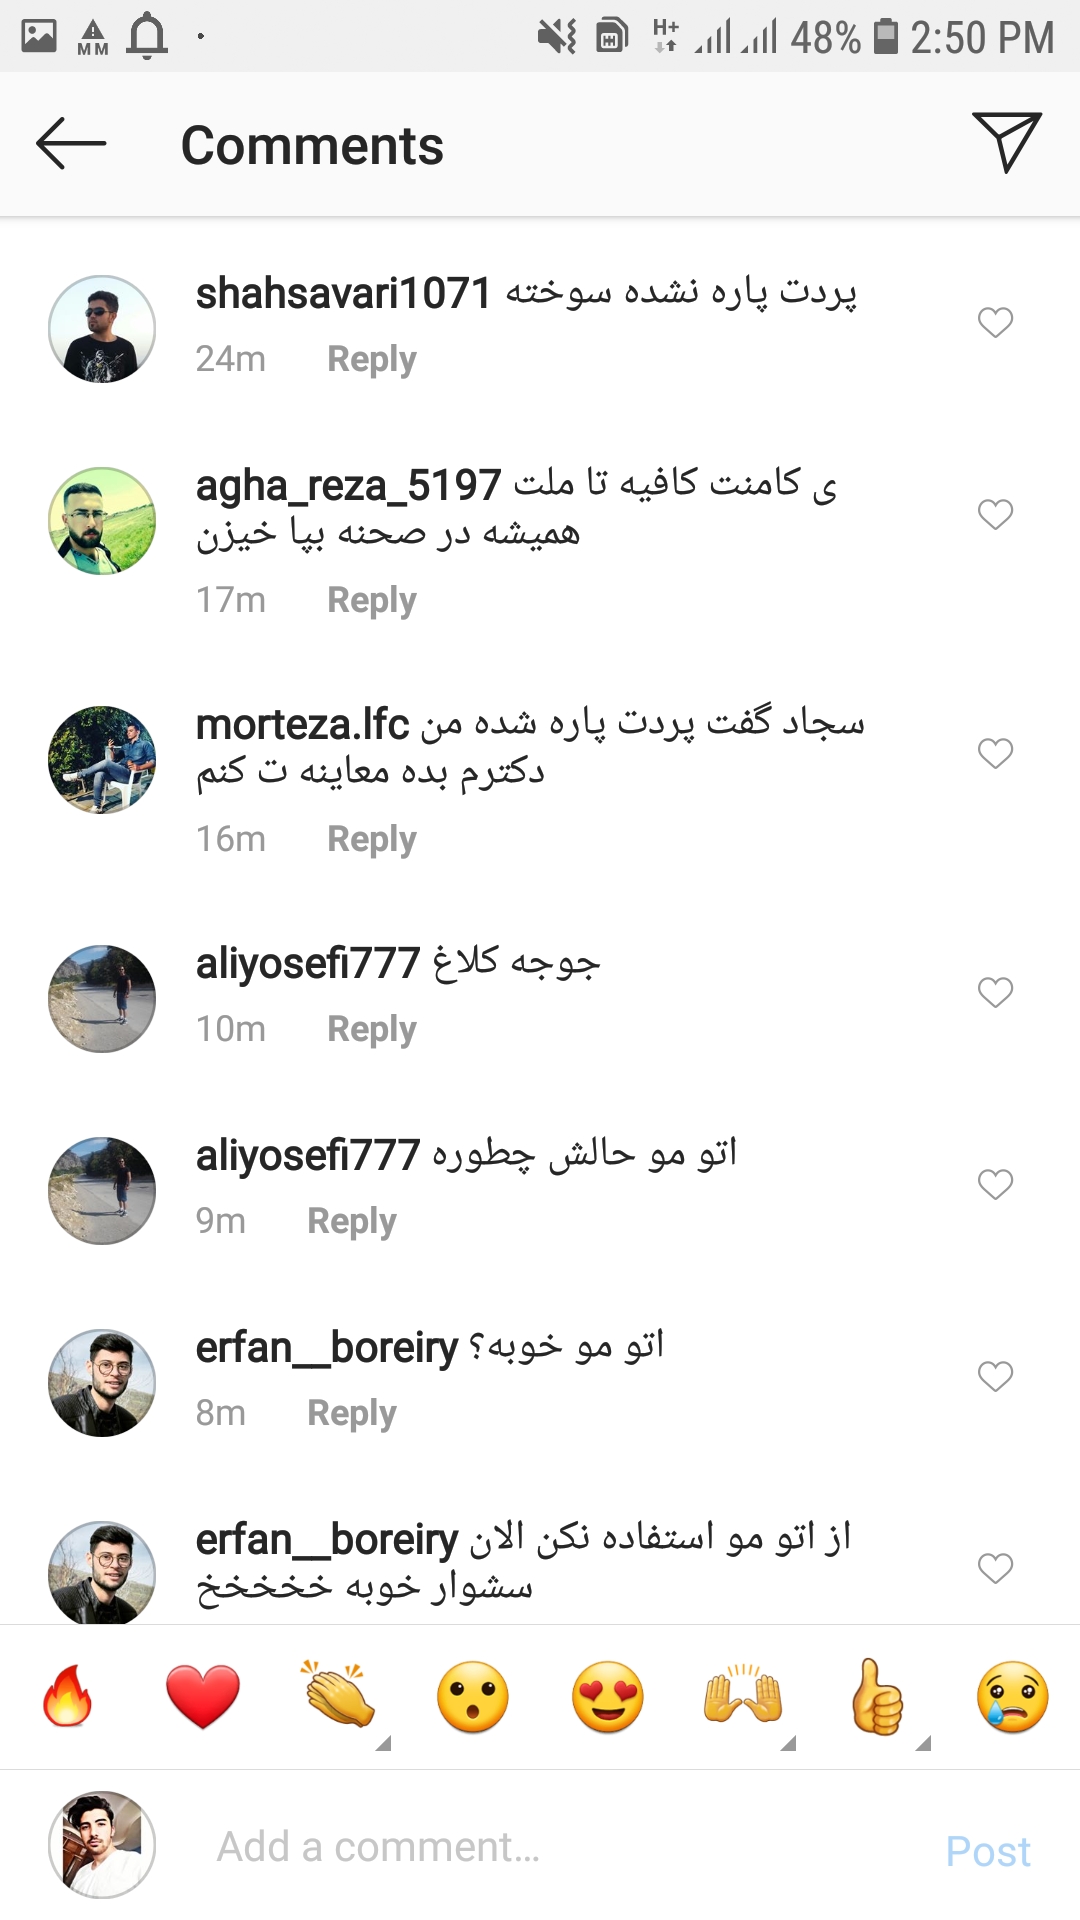Insert the crying face emoji
Viewport: 1080px width, 1920px height.
coord(1013,1697)
